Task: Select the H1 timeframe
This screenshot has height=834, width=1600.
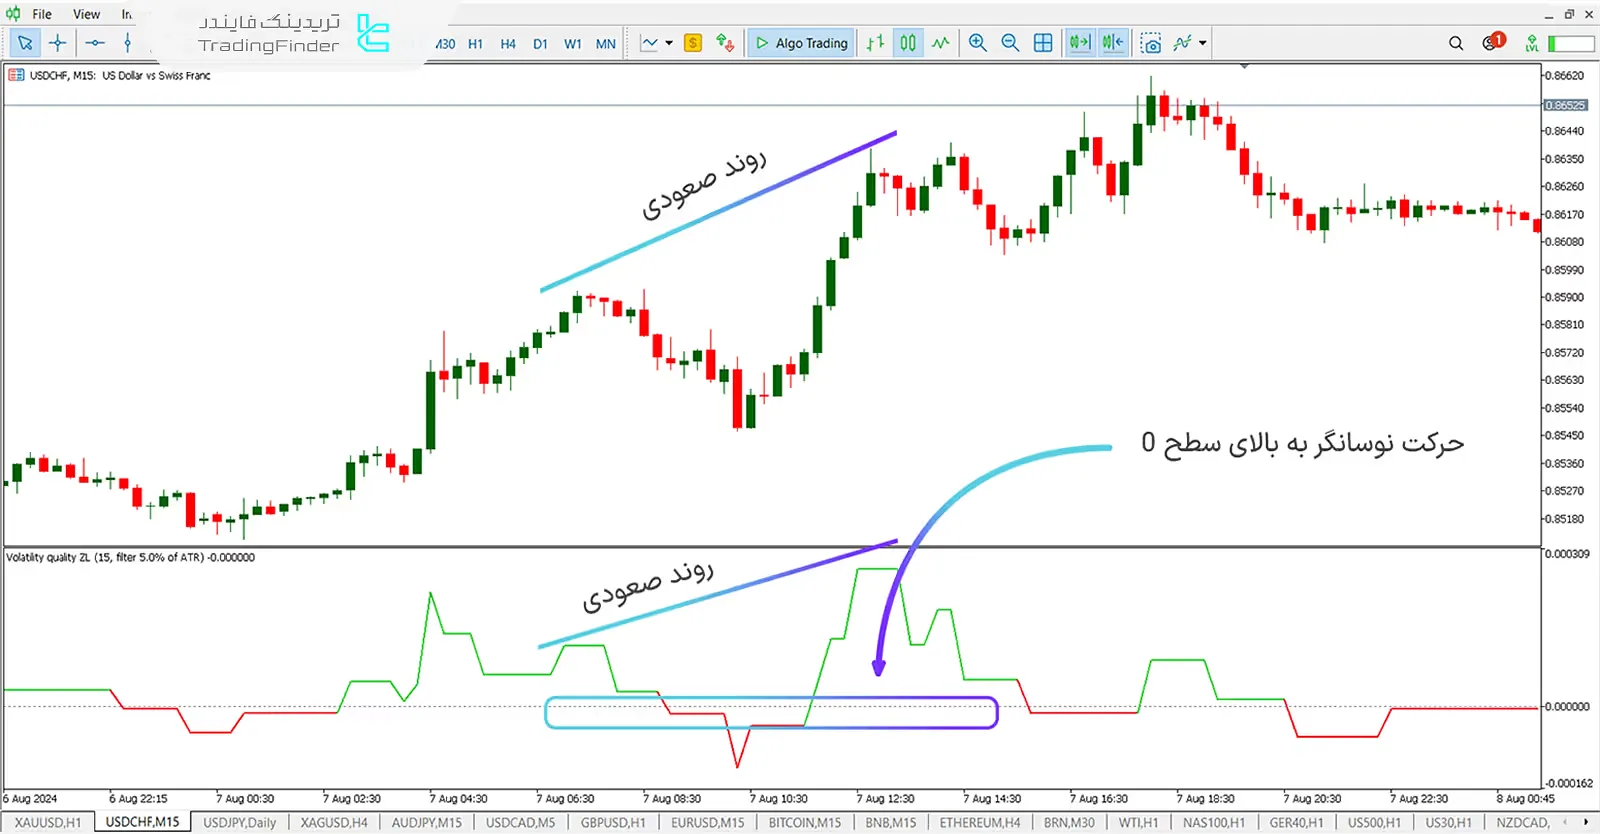Action: tap(475, 44)
